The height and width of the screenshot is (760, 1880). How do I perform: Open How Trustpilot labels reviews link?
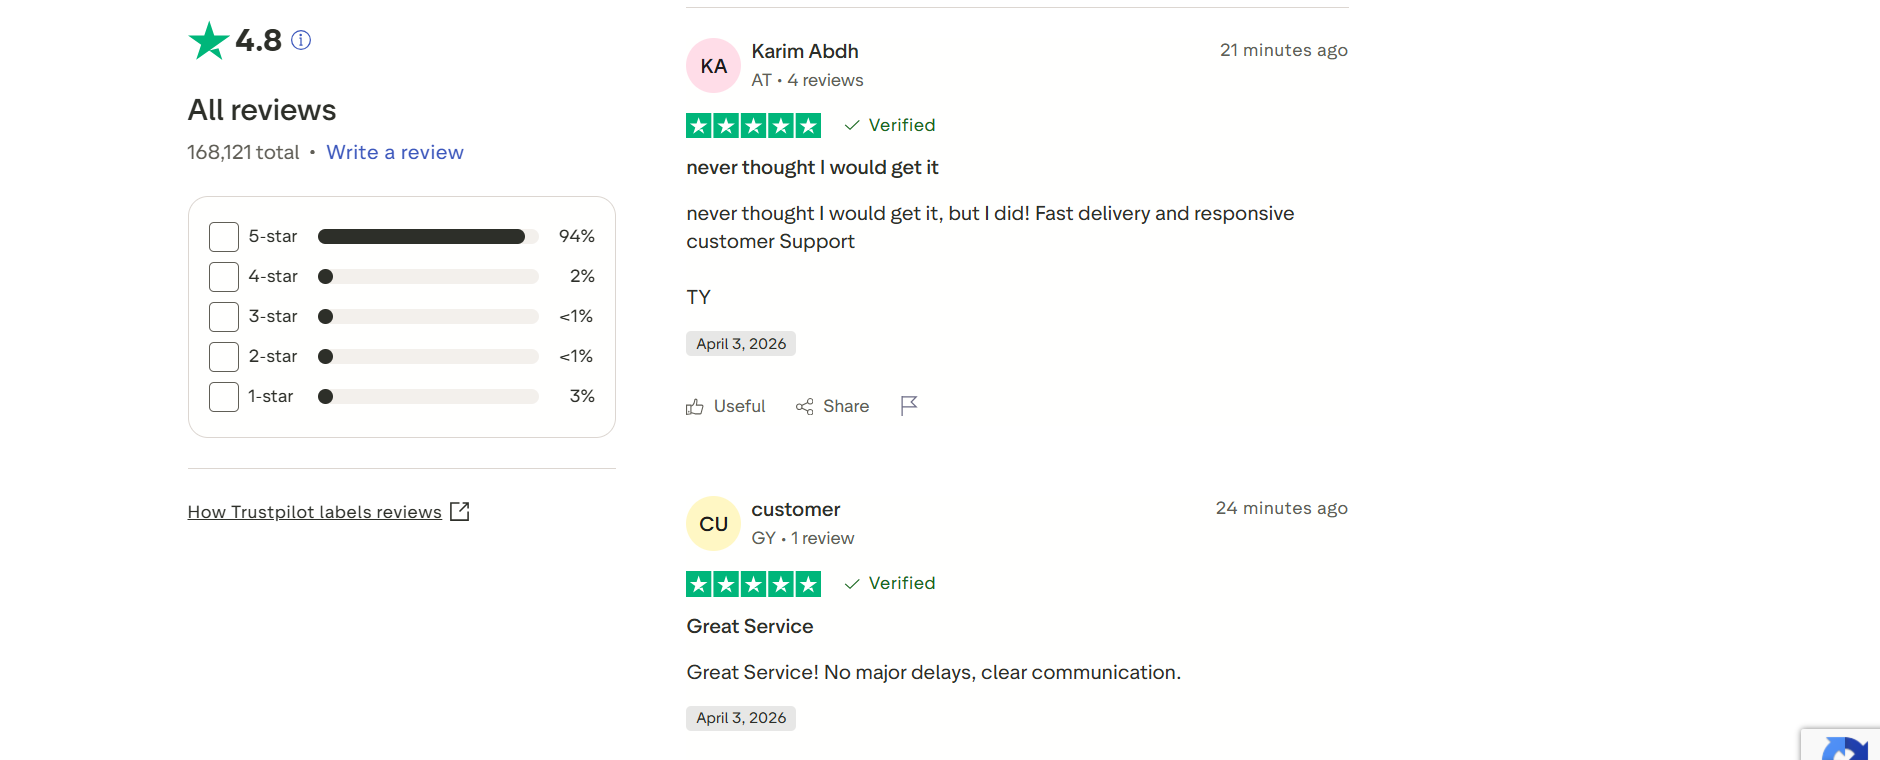[314, 512]
